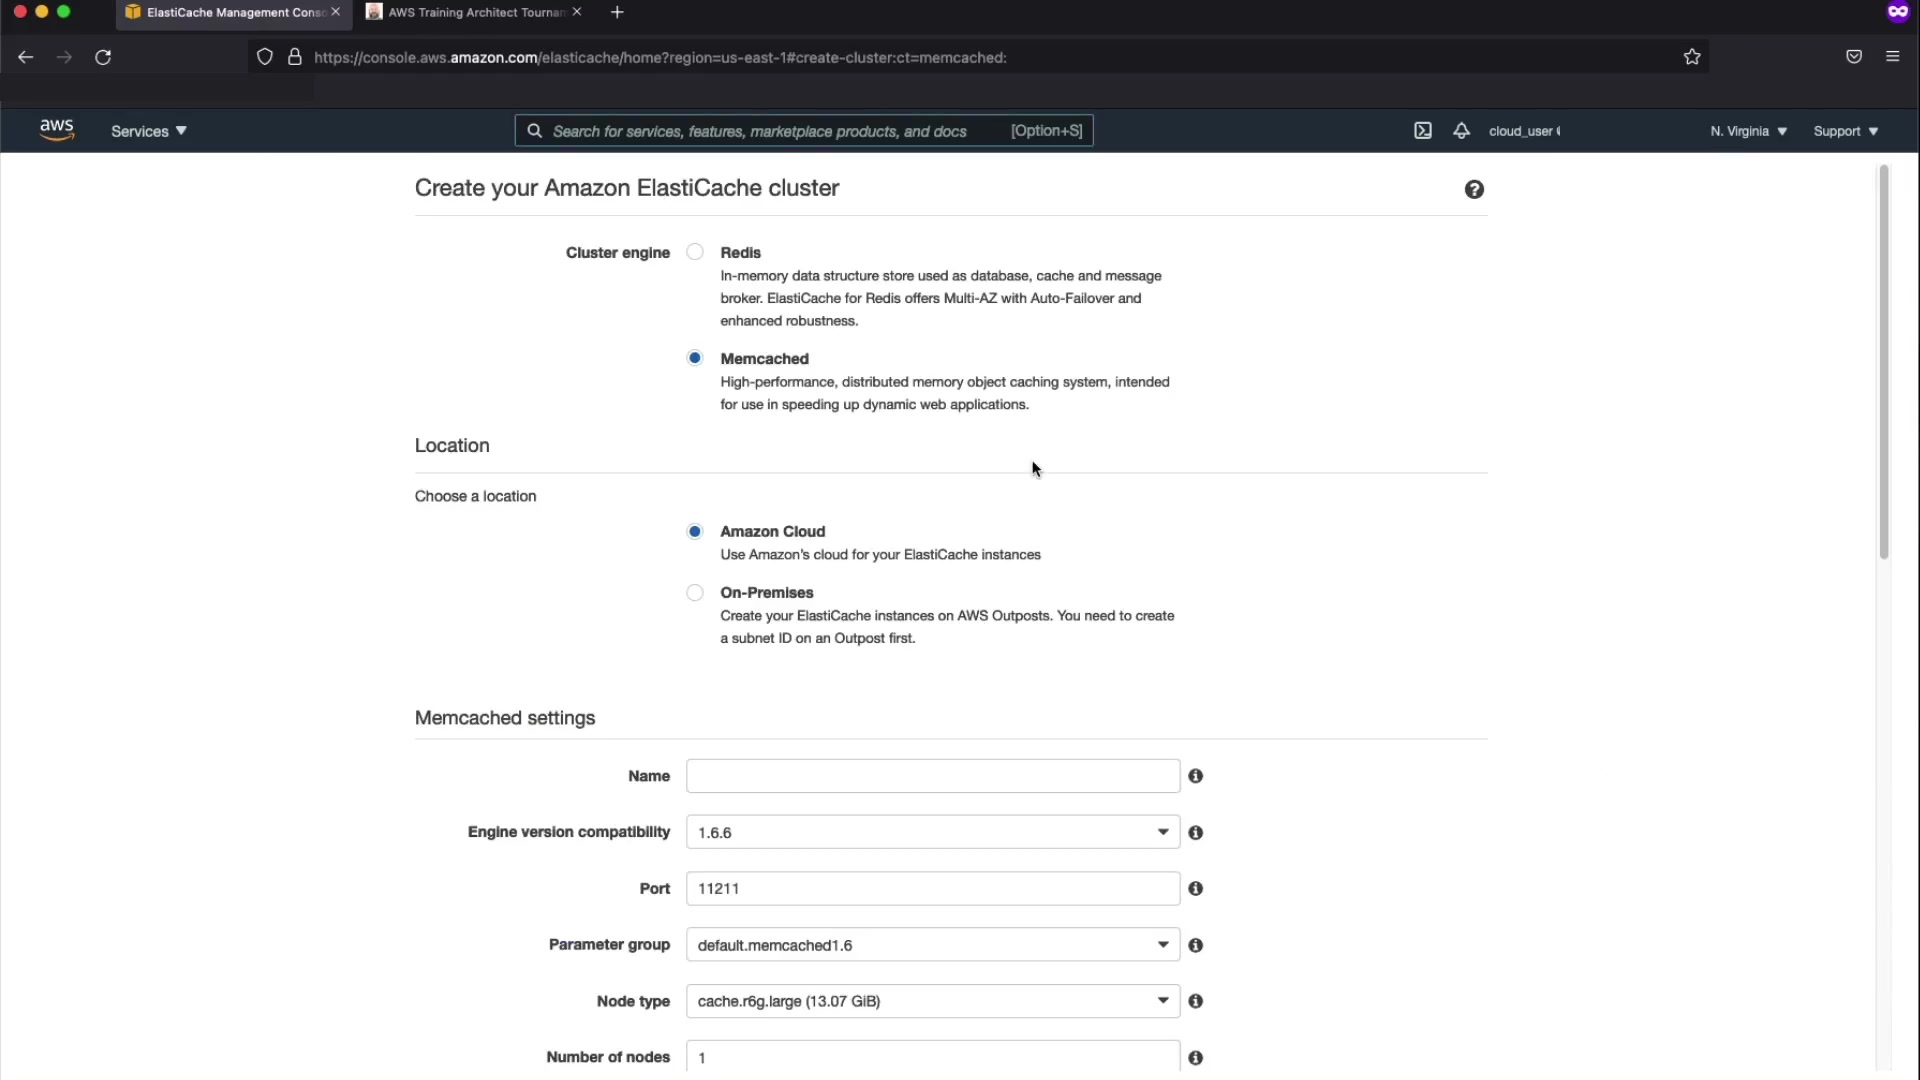Screen dimensions: 1920x1080
Task: Click the AWS logo home icon
Action: [57, 130]
